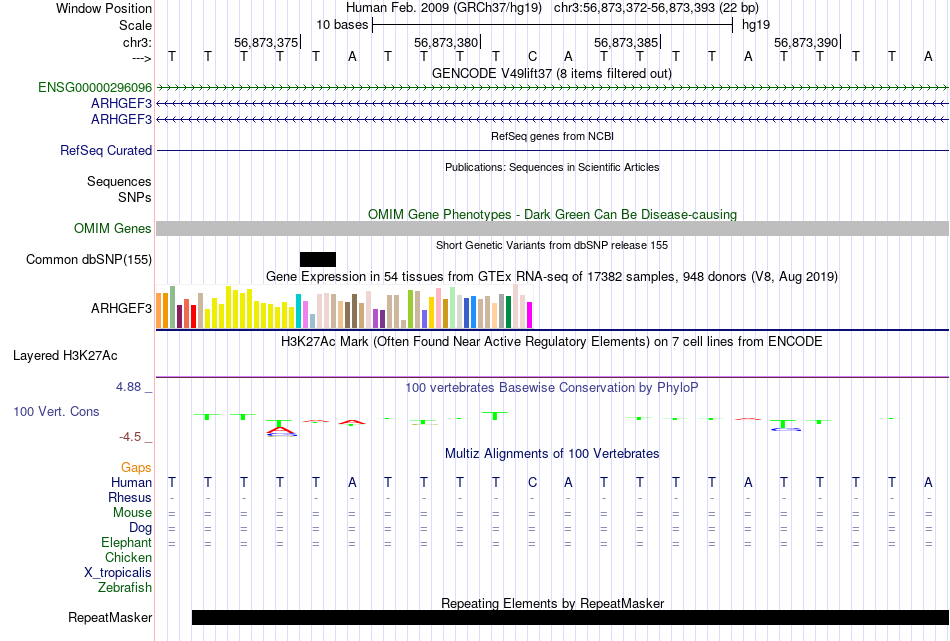Viewport: 950px width, 641px height.
Task: Open the RefSeq genes from NCBI title
Action: [552, 136]
